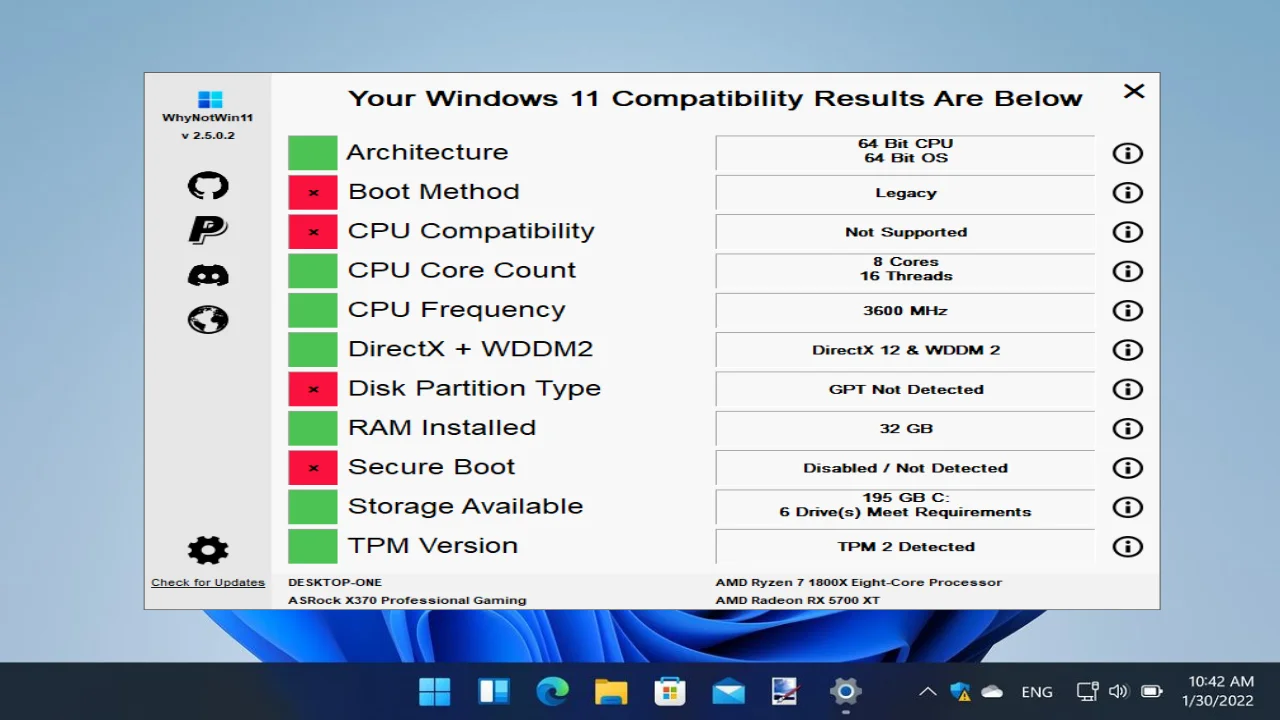This screenshot has width=1280, height=720.
Task: Show info for Disk Partition Type row
Action: click(1127, 389)
